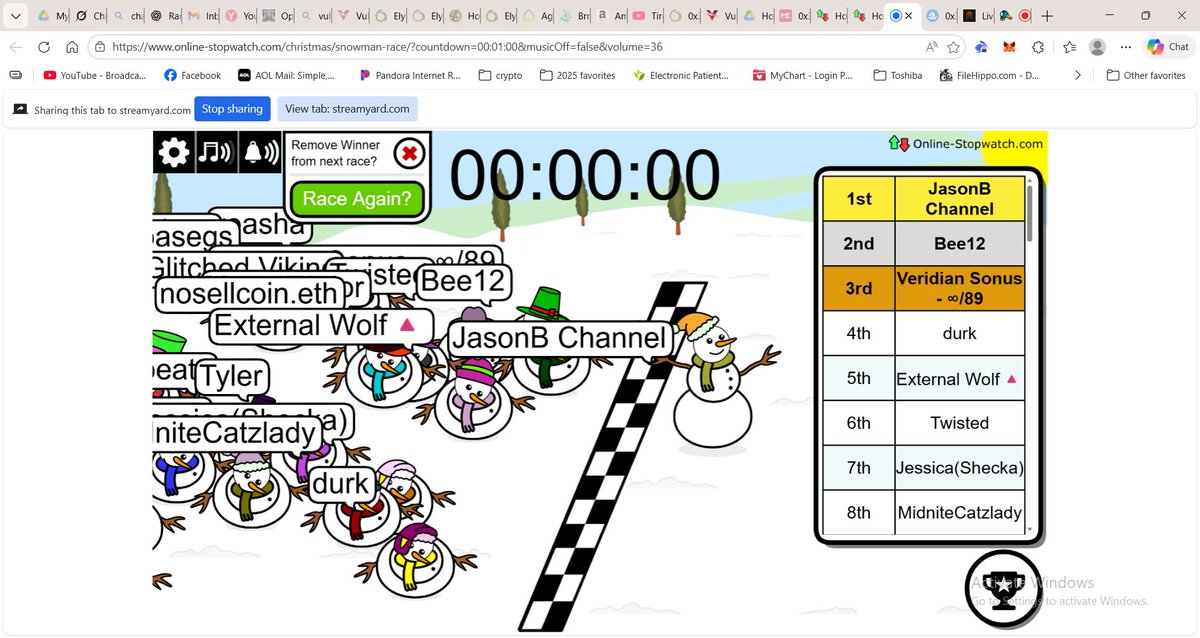Viewport: 1200px width, 638px height.
Task: Open the Extensions puzzle menu
Action: (1038, 47)
